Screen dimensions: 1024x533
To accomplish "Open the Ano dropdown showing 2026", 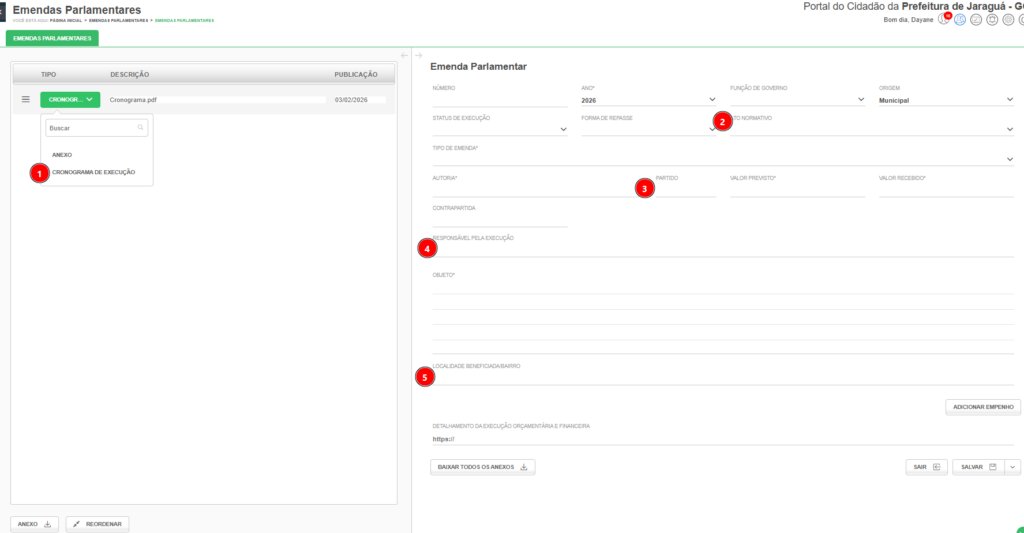I will point(712,100).
